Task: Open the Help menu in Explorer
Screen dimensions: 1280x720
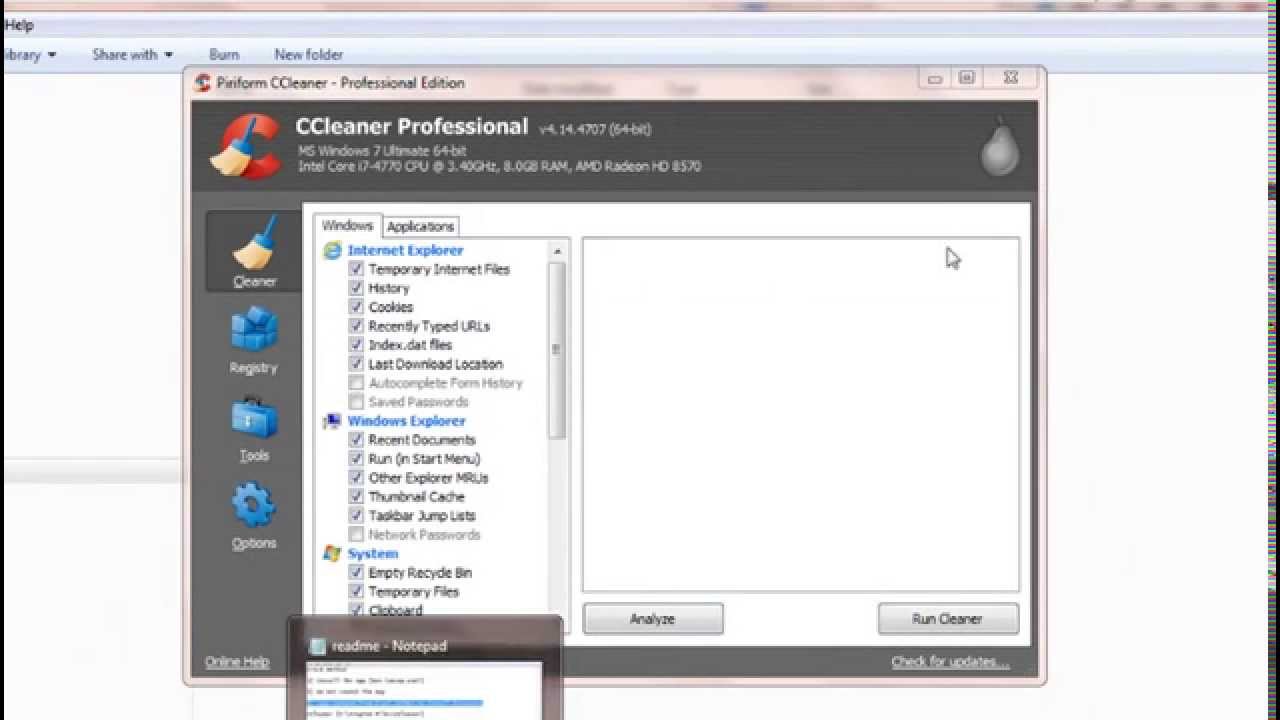Action: pos(18,25)
